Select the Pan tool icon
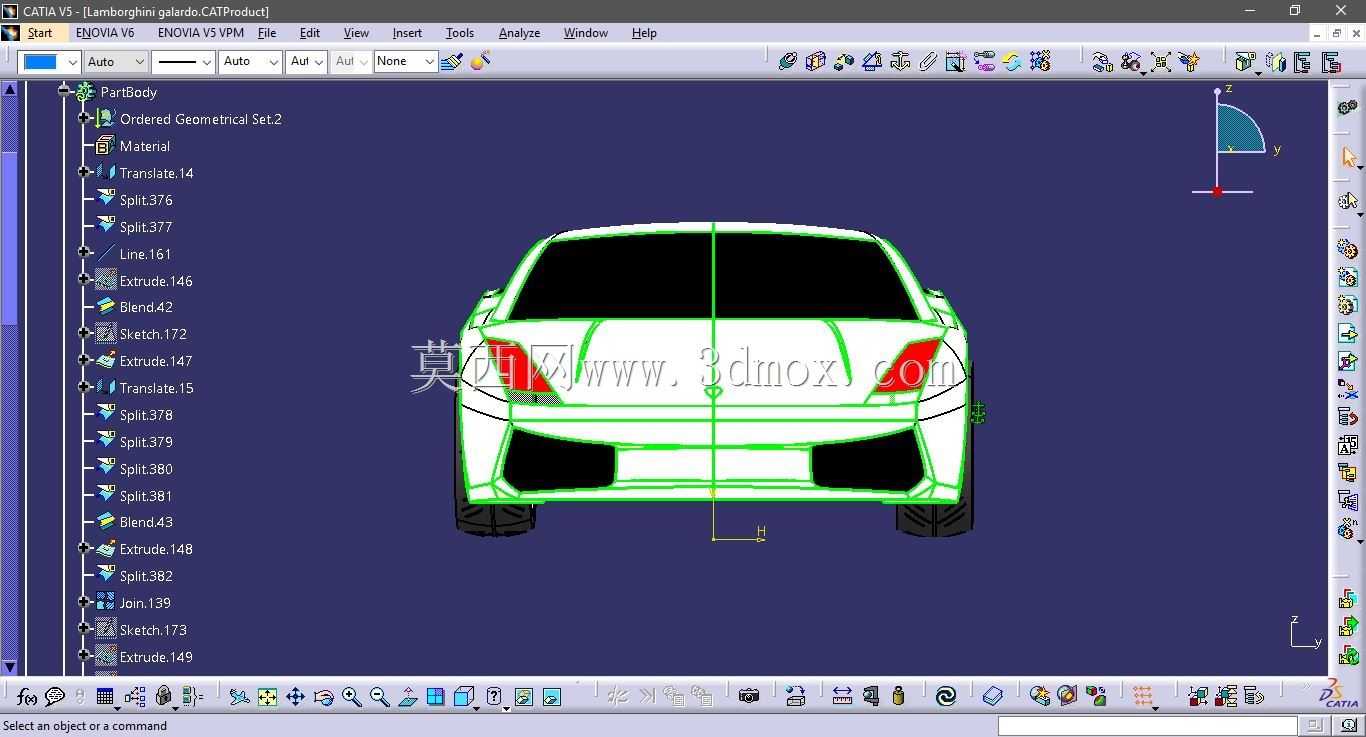1366x737 pixels. click(x=295, y=697)
